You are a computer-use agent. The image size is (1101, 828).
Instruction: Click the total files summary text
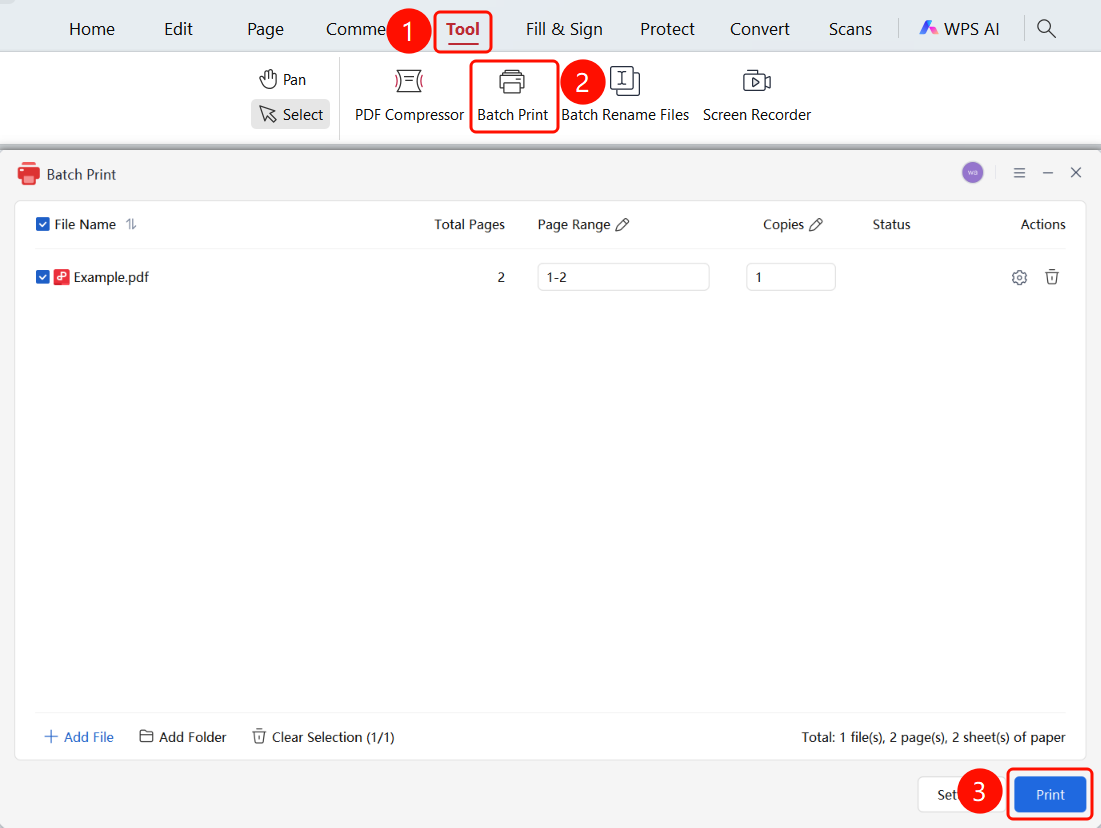(x=933, y=737)
